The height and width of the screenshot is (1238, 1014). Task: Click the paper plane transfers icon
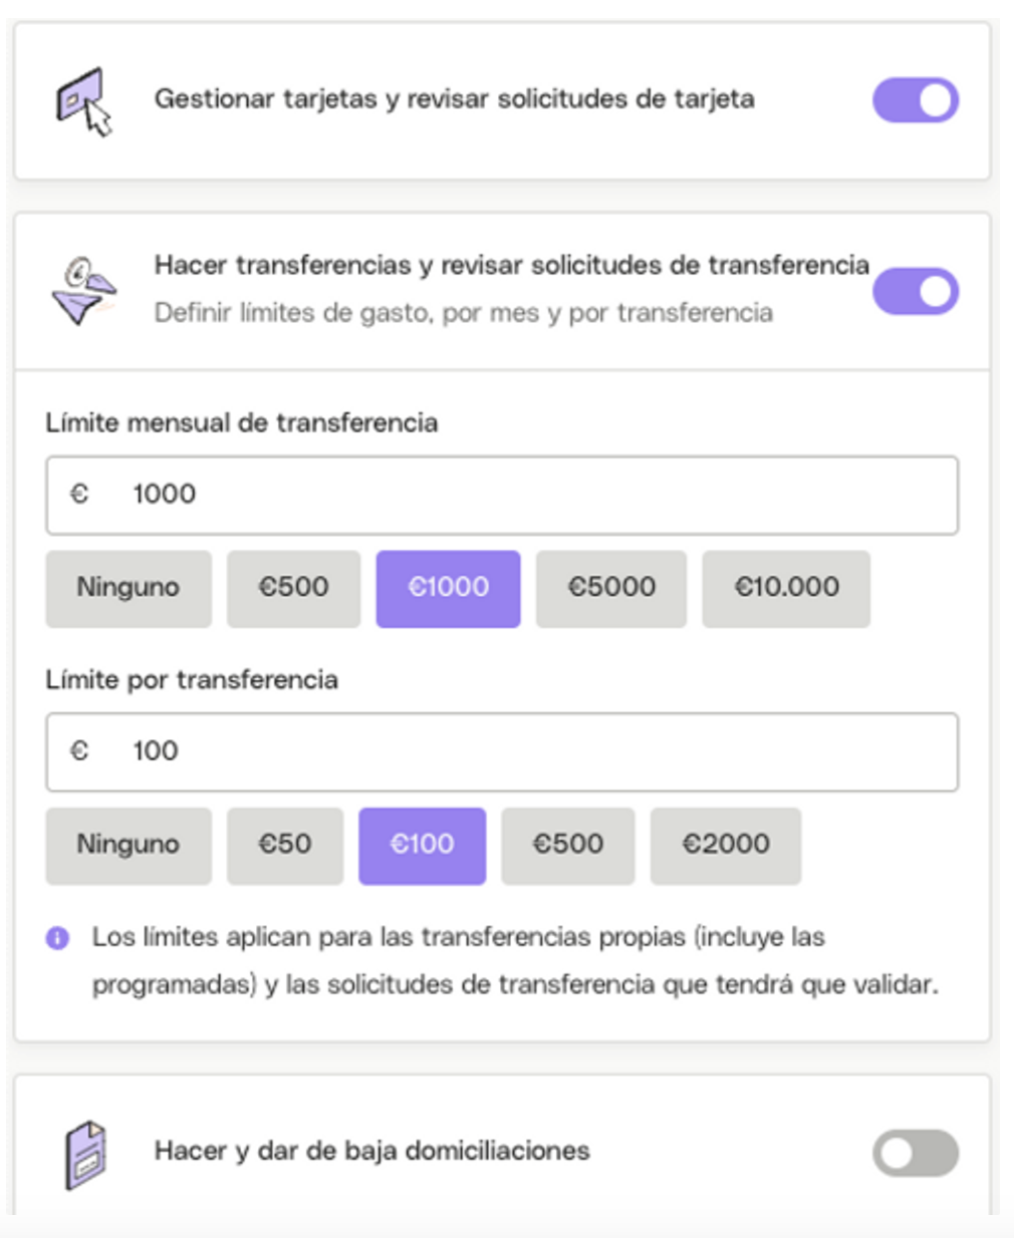pyautogui.click(x=83, y=291)
